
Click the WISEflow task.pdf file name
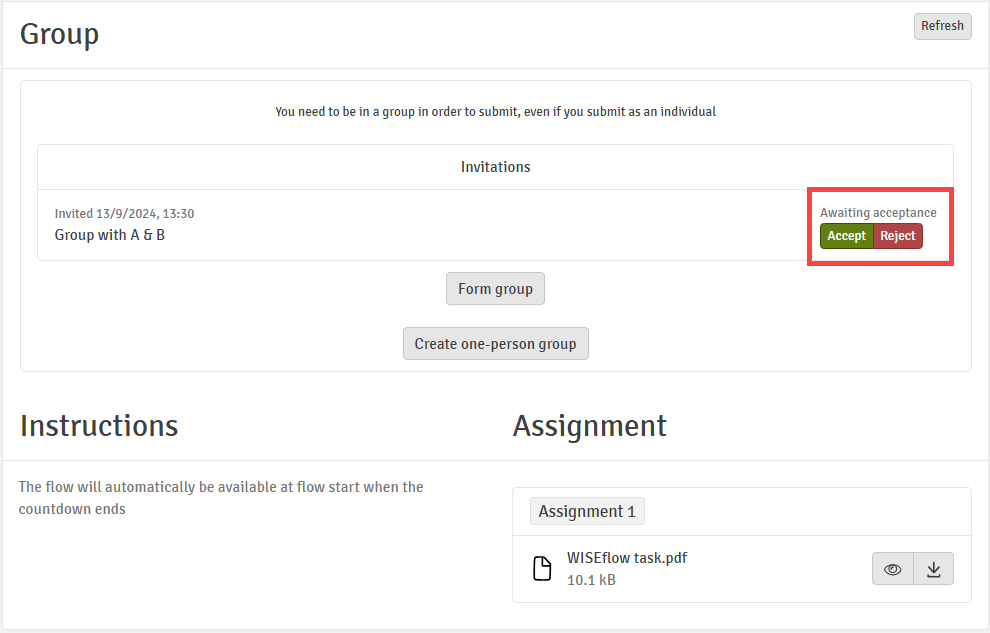[627, 558]
